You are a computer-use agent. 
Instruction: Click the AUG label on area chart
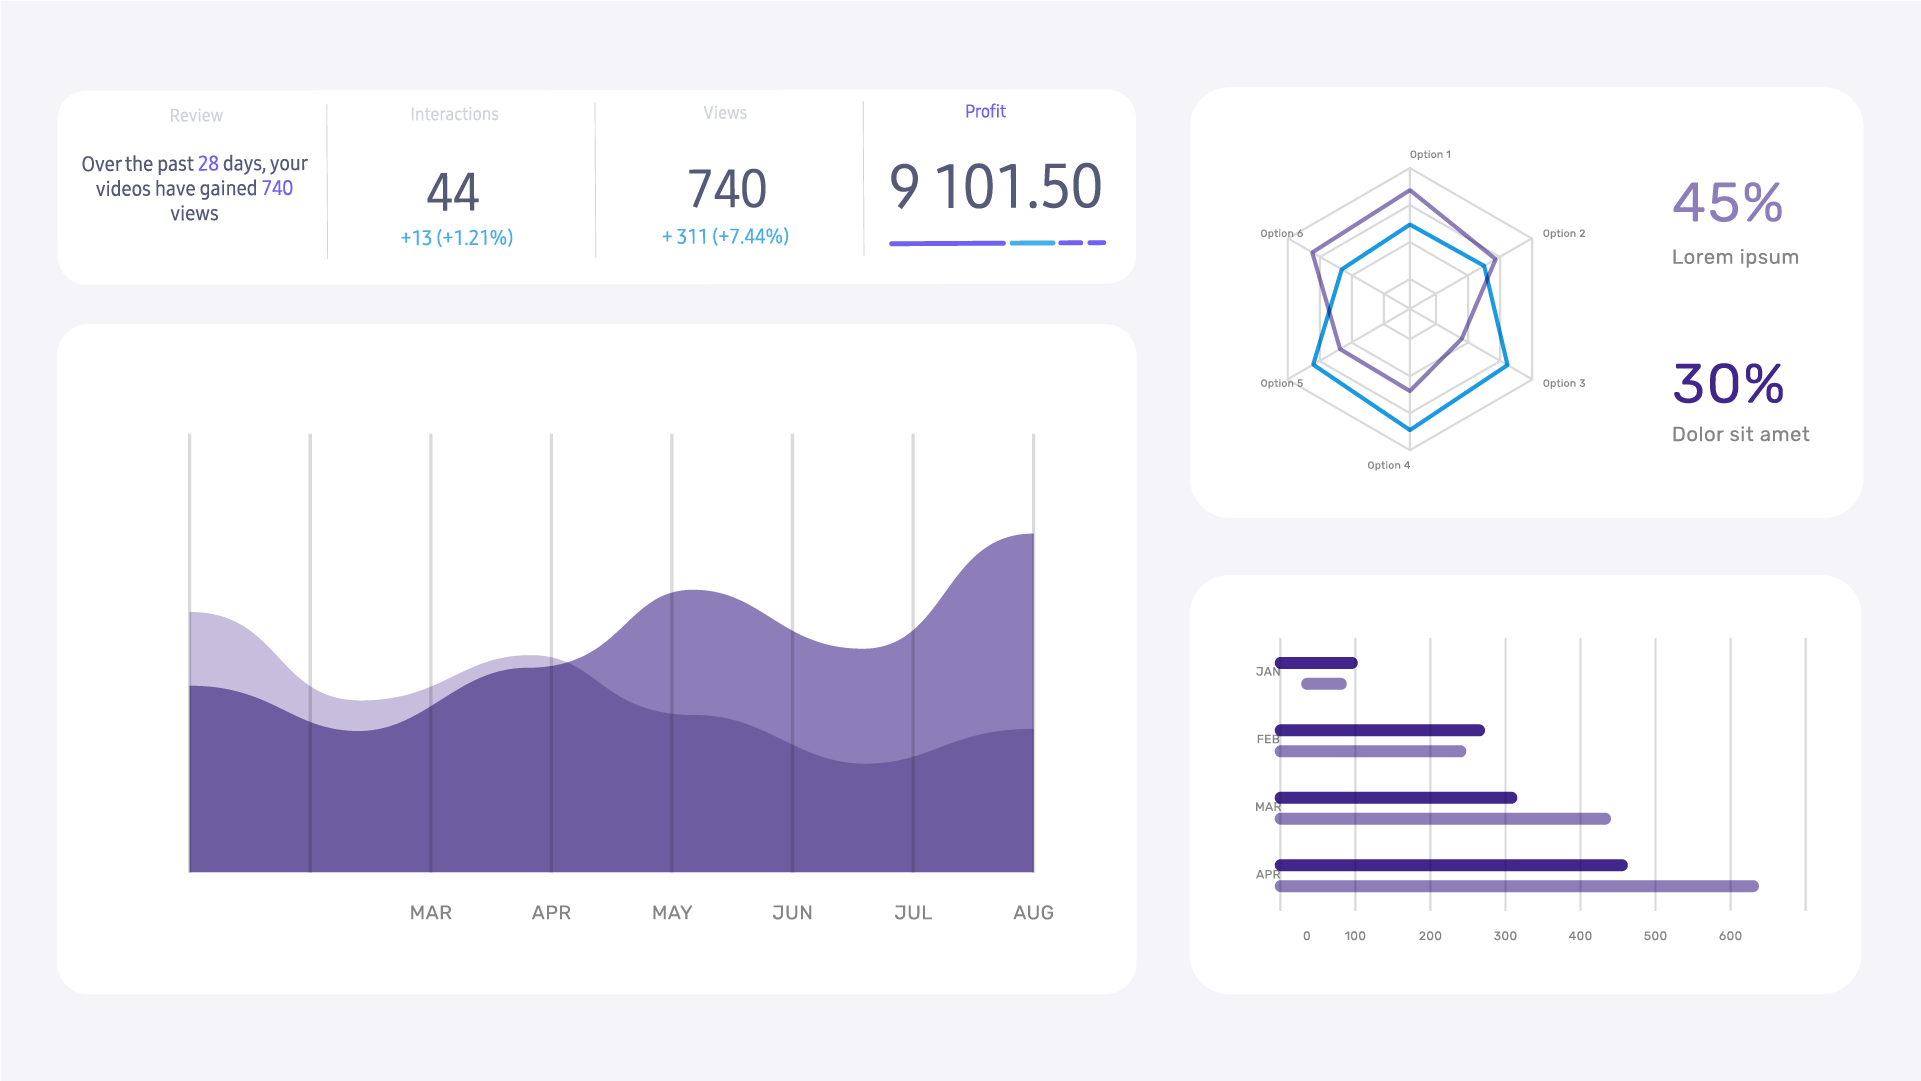(1033, 913)
